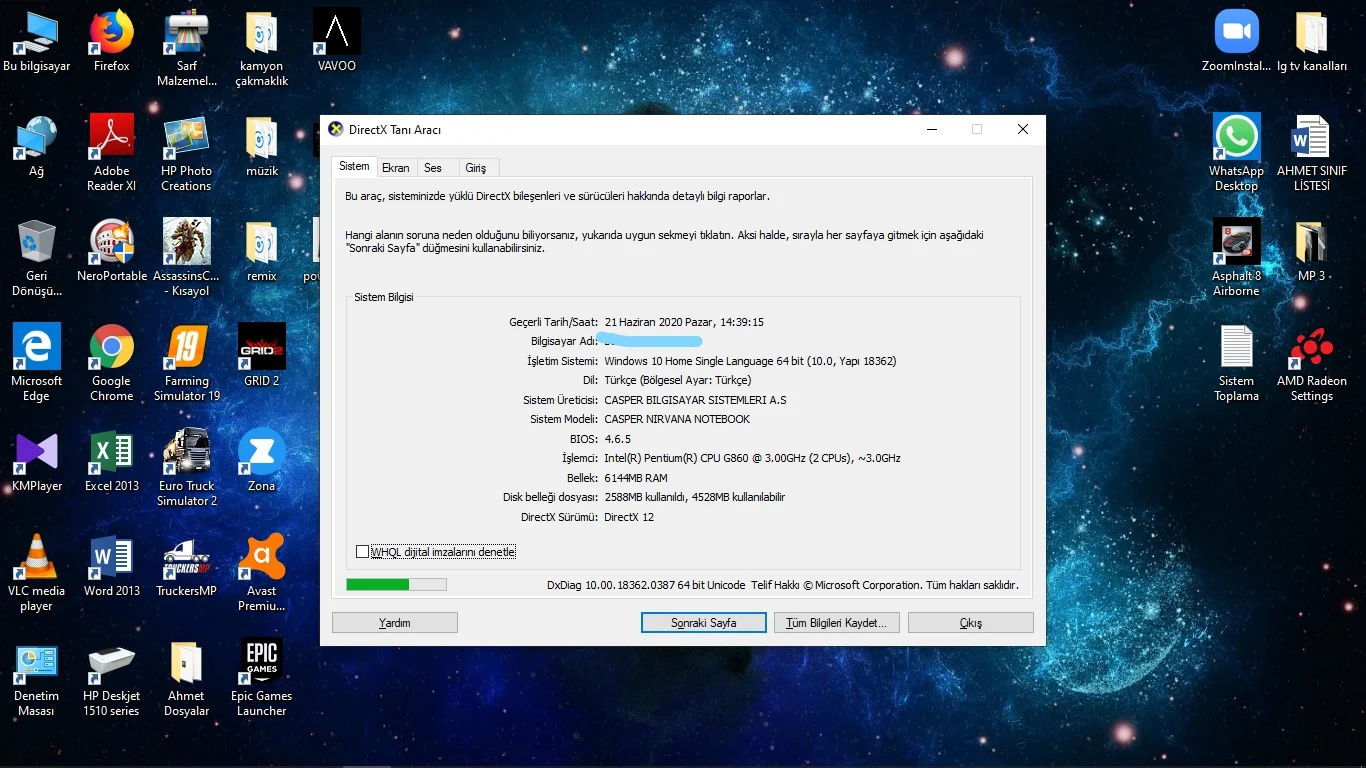Click the Yardım button
Screen dimensions: 1366x768
point(395,623)
